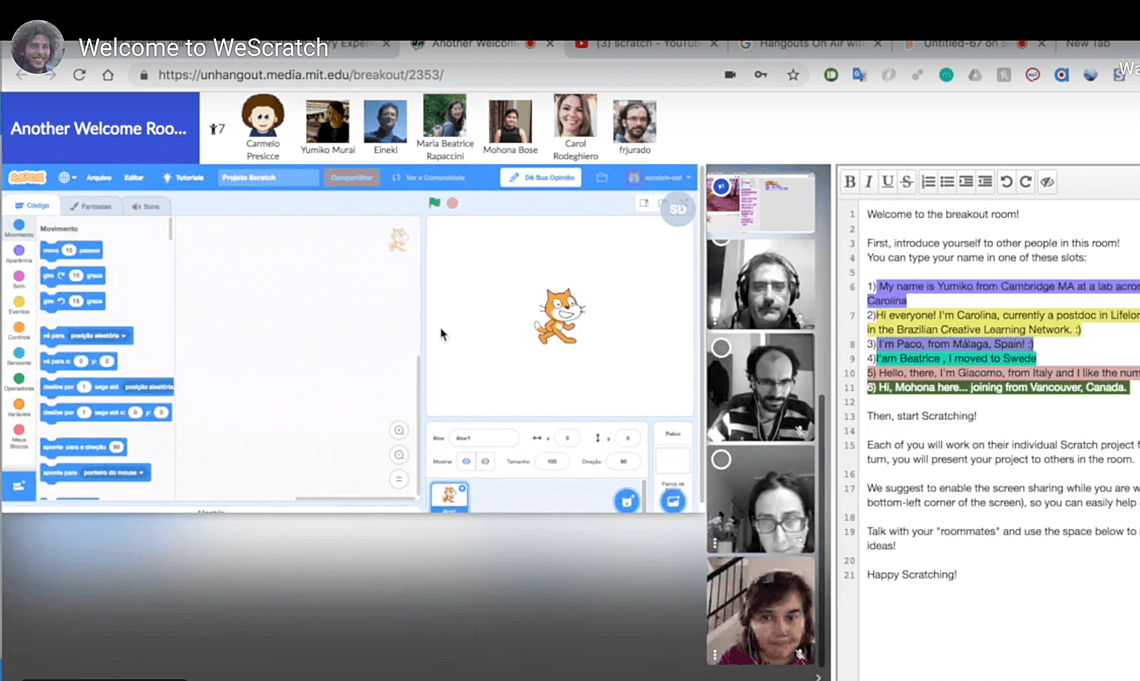
Task: Open the Arquivo menu in Scratch
Action: pos(99,177)
